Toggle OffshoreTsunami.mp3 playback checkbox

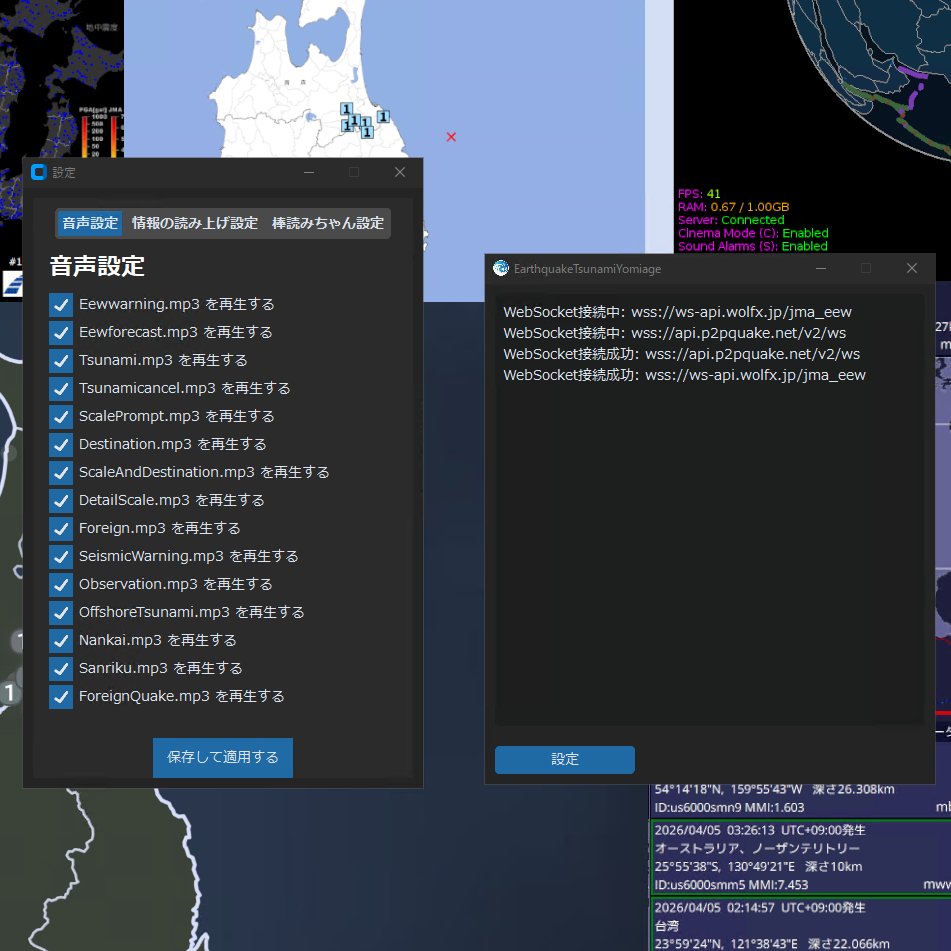pyautogui.click(x=61, y=613)
